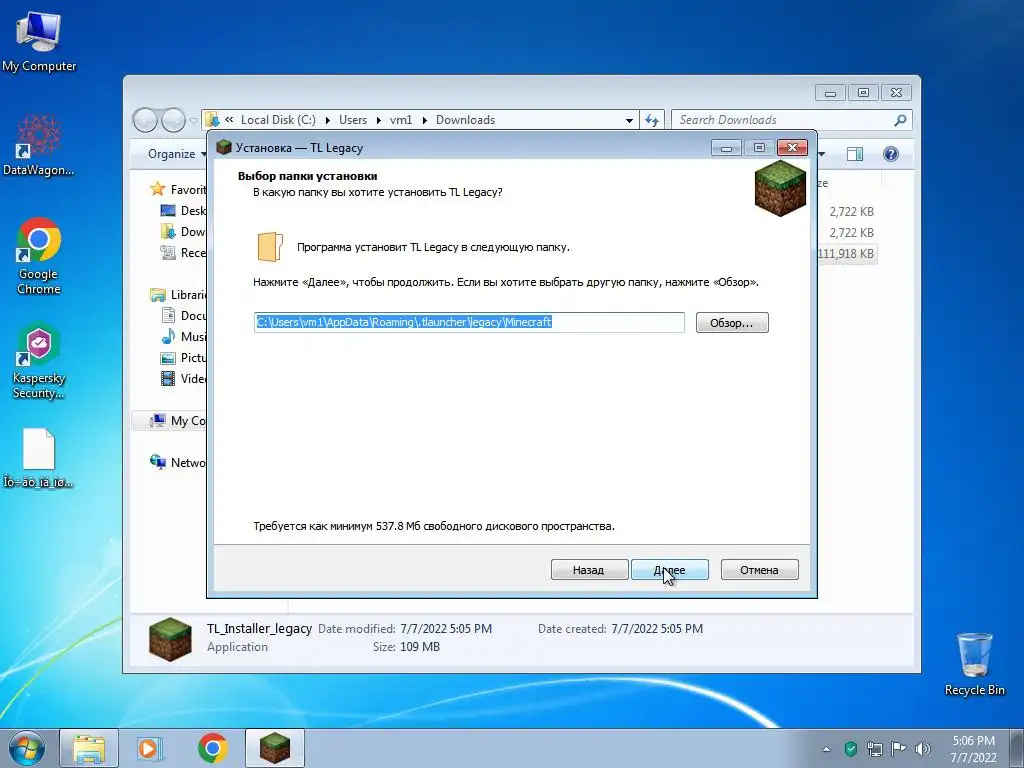Select My Computer in navigation pane
Screen dimensions: 1024x768
point(178,421)
